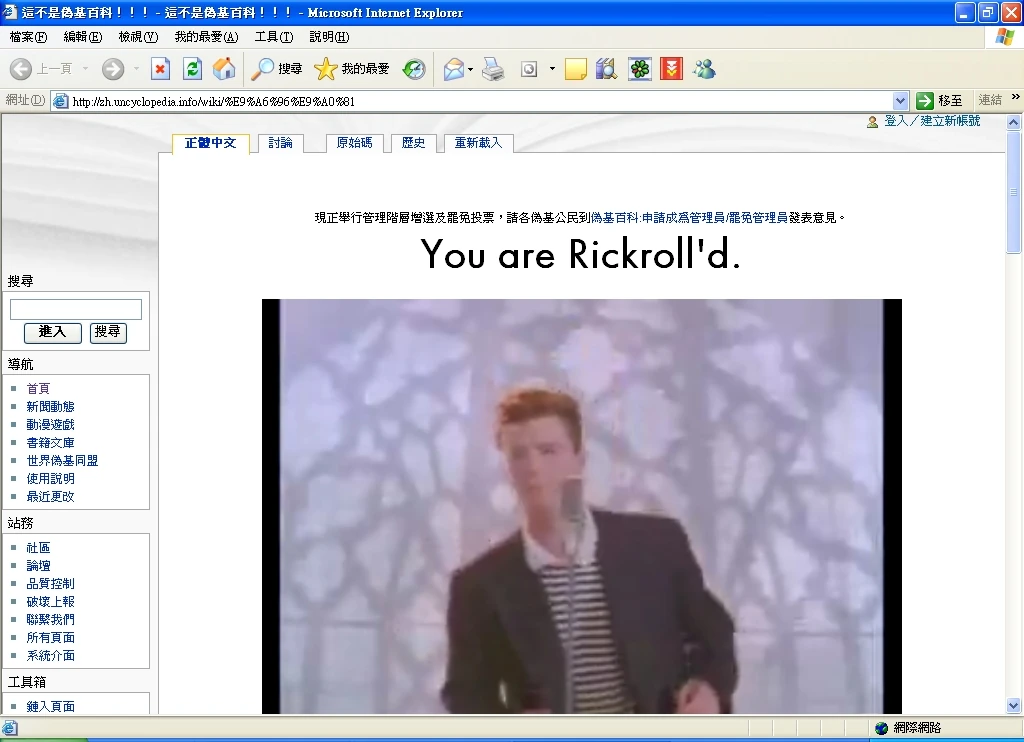Open the 我的最愛(A) menu
Screen dimensions: 1024x742
(x=206, y=37)
